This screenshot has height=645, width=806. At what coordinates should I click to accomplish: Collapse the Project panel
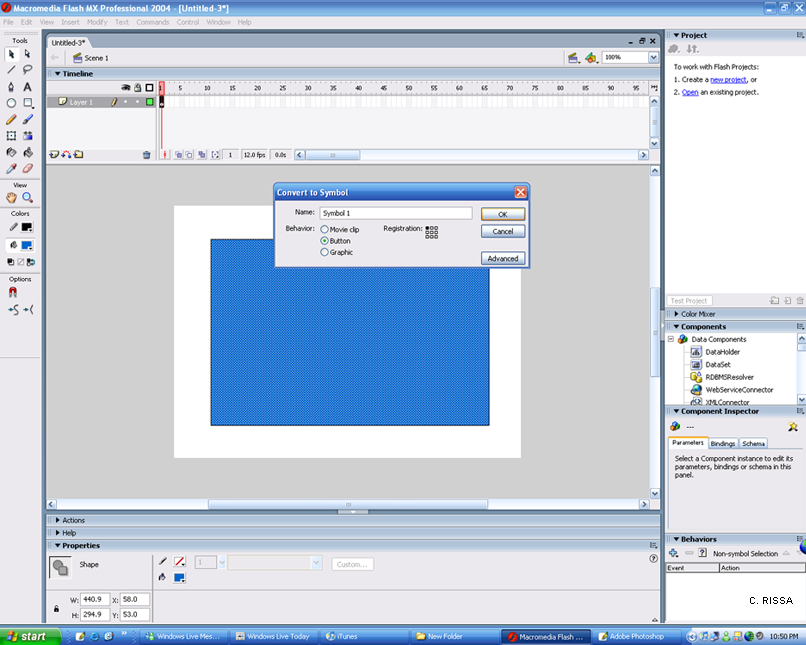[676, 35]
